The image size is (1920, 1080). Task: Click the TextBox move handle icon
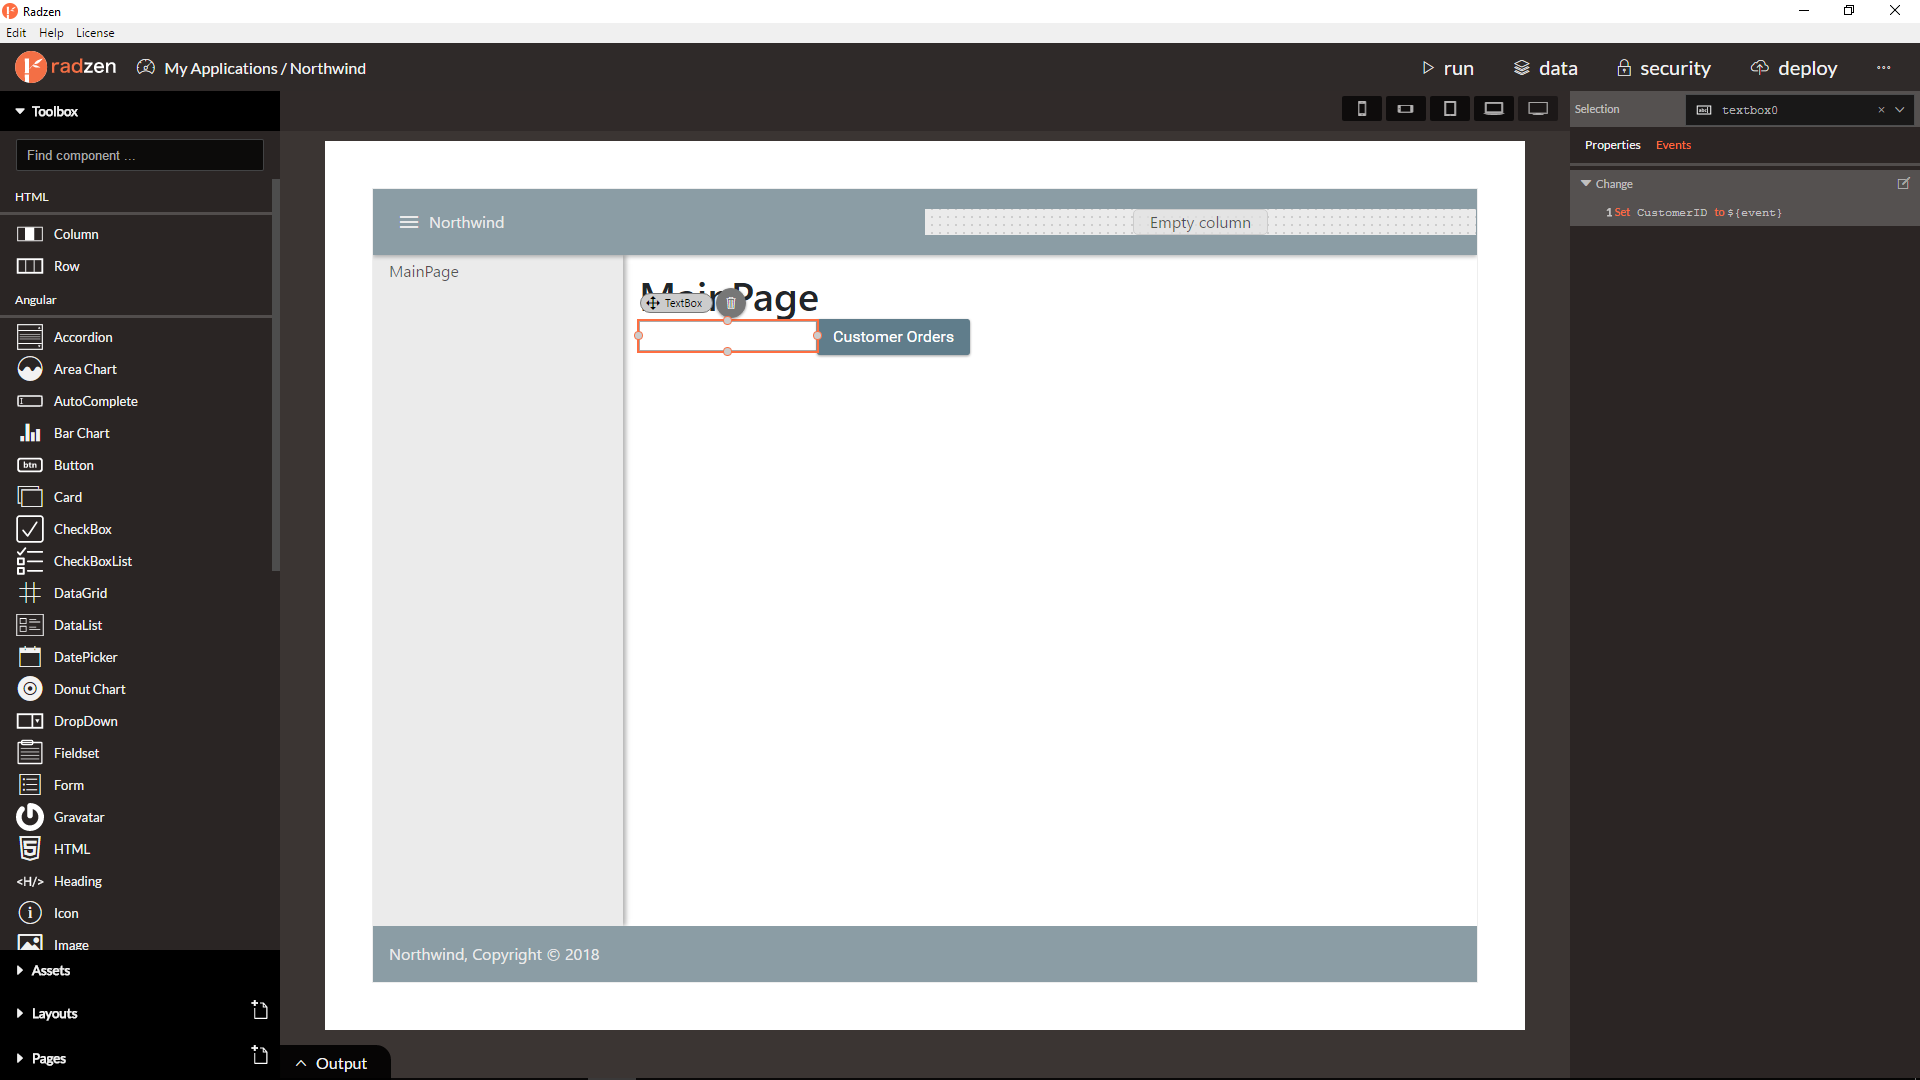[x=652, y=303]
